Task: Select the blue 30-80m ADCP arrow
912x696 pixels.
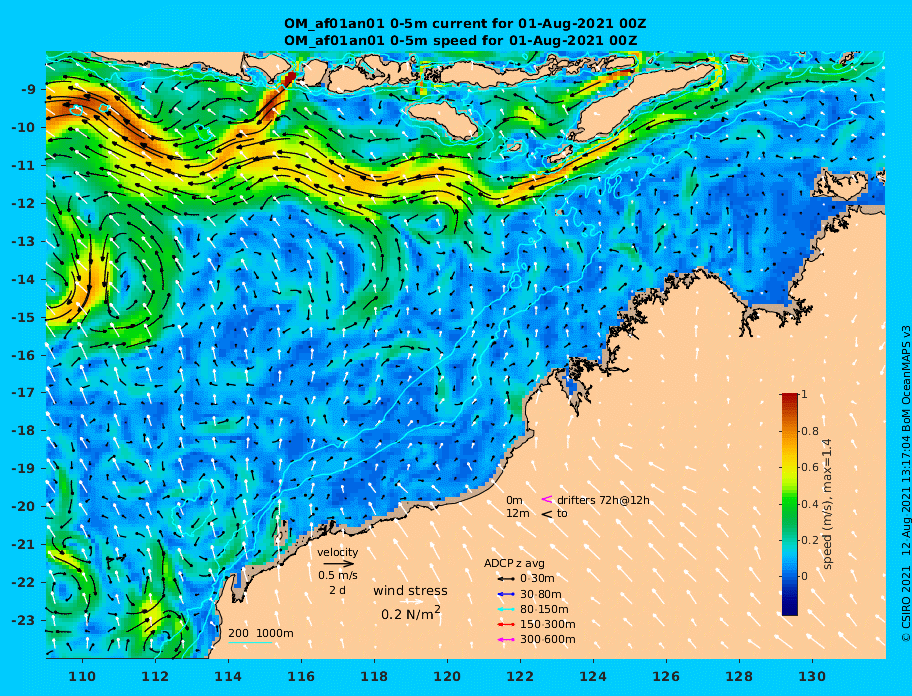Action: point(507,594)
